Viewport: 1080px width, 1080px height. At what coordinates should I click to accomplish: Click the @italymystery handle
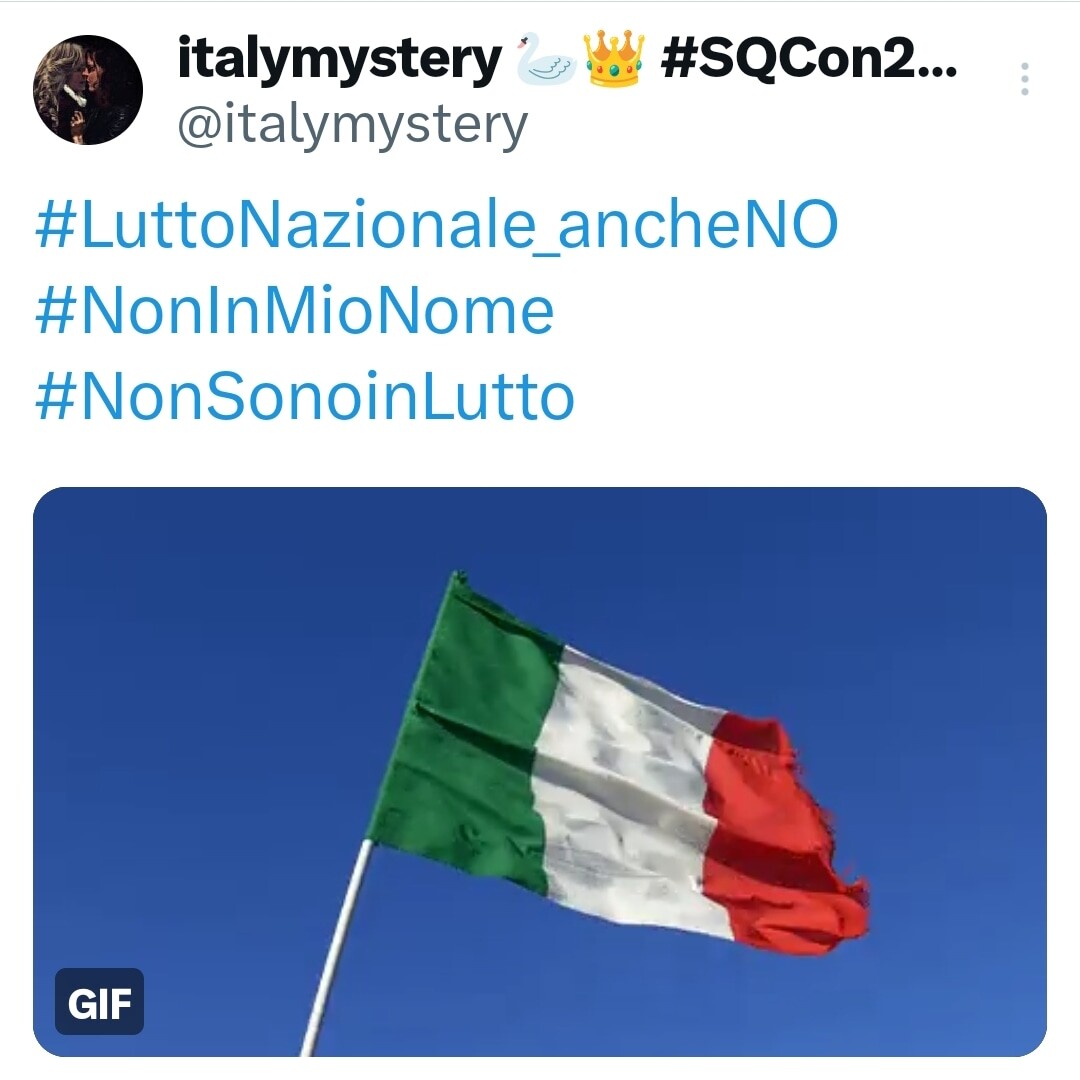click(353, 127)
